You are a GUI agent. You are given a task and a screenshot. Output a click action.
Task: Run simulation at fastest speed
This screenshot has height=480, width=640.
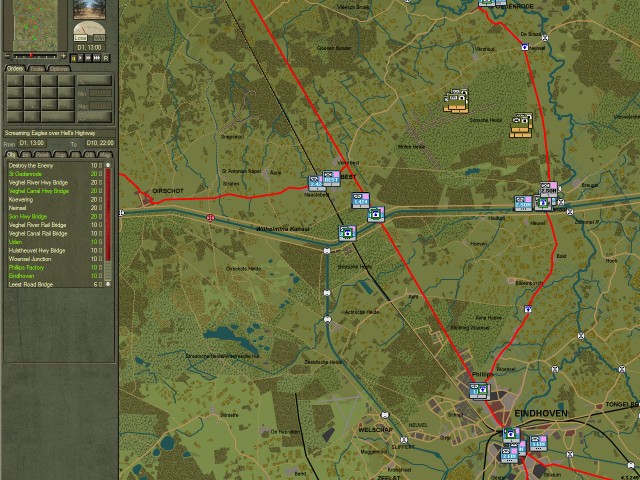tap(97, 58)
